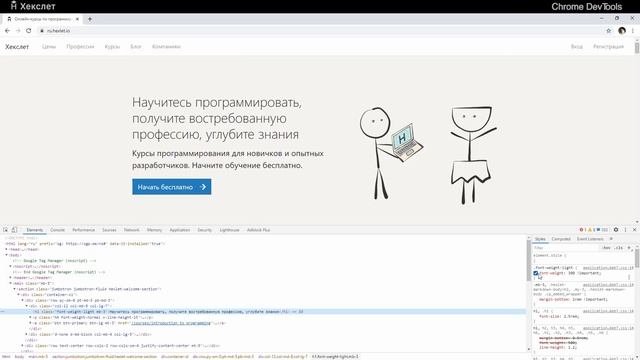
Task: Click the browser forward arrow
Action: coord(18,31)
